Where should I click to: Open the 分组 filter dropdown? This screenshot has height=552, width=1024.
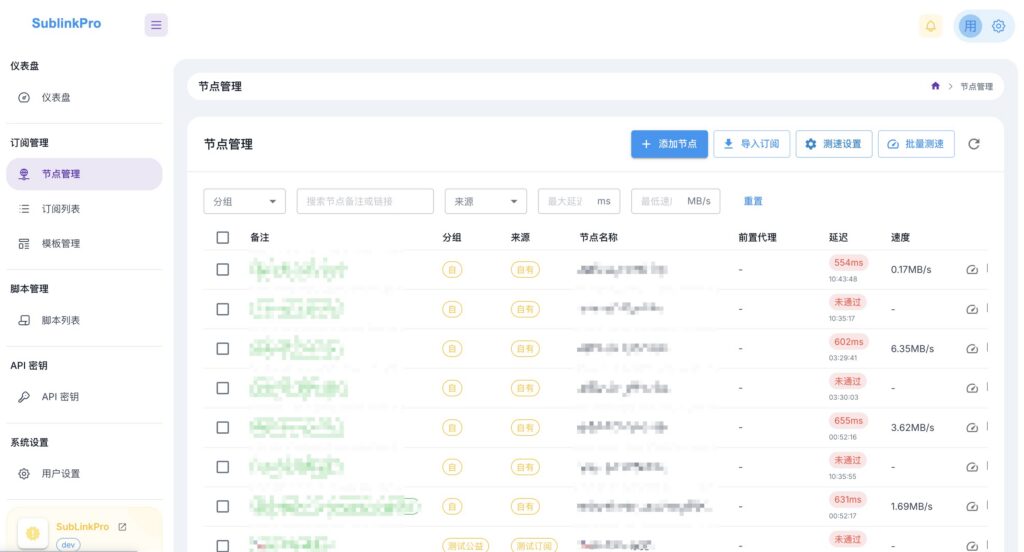244,201
